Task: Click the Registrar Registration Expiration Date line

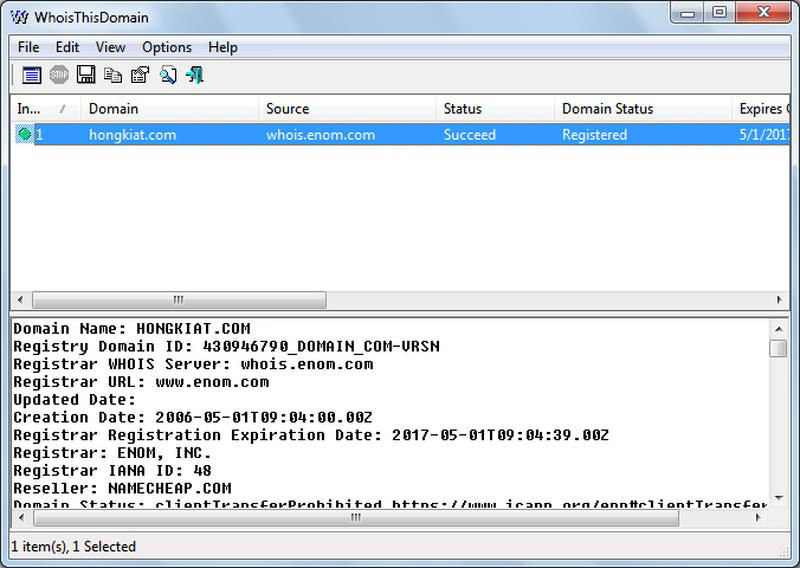Action: tap(311, 435)
